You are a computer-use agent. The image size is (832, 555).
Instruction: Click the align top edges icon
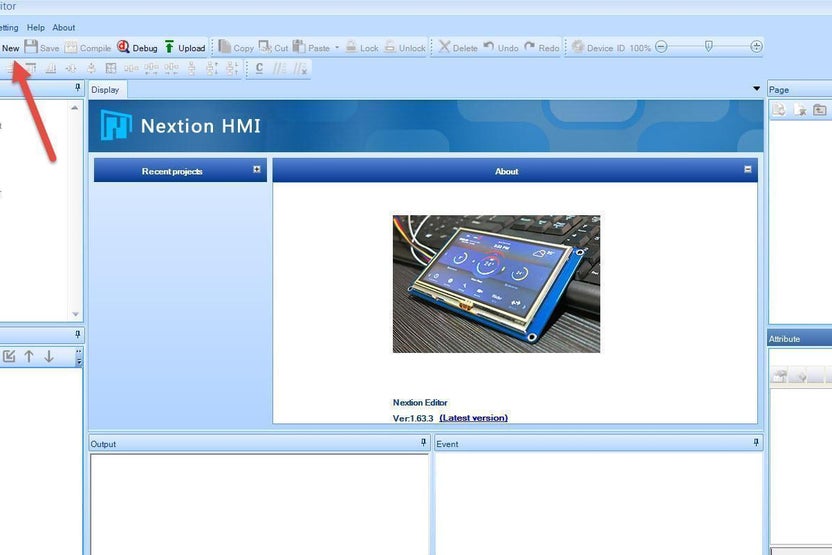[31, 68]
